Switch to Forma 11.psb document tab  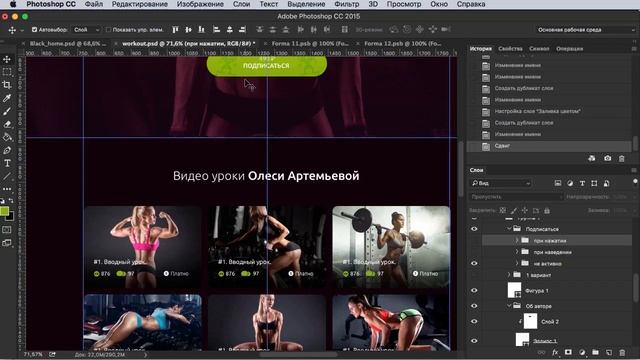(x=310, y=43)
